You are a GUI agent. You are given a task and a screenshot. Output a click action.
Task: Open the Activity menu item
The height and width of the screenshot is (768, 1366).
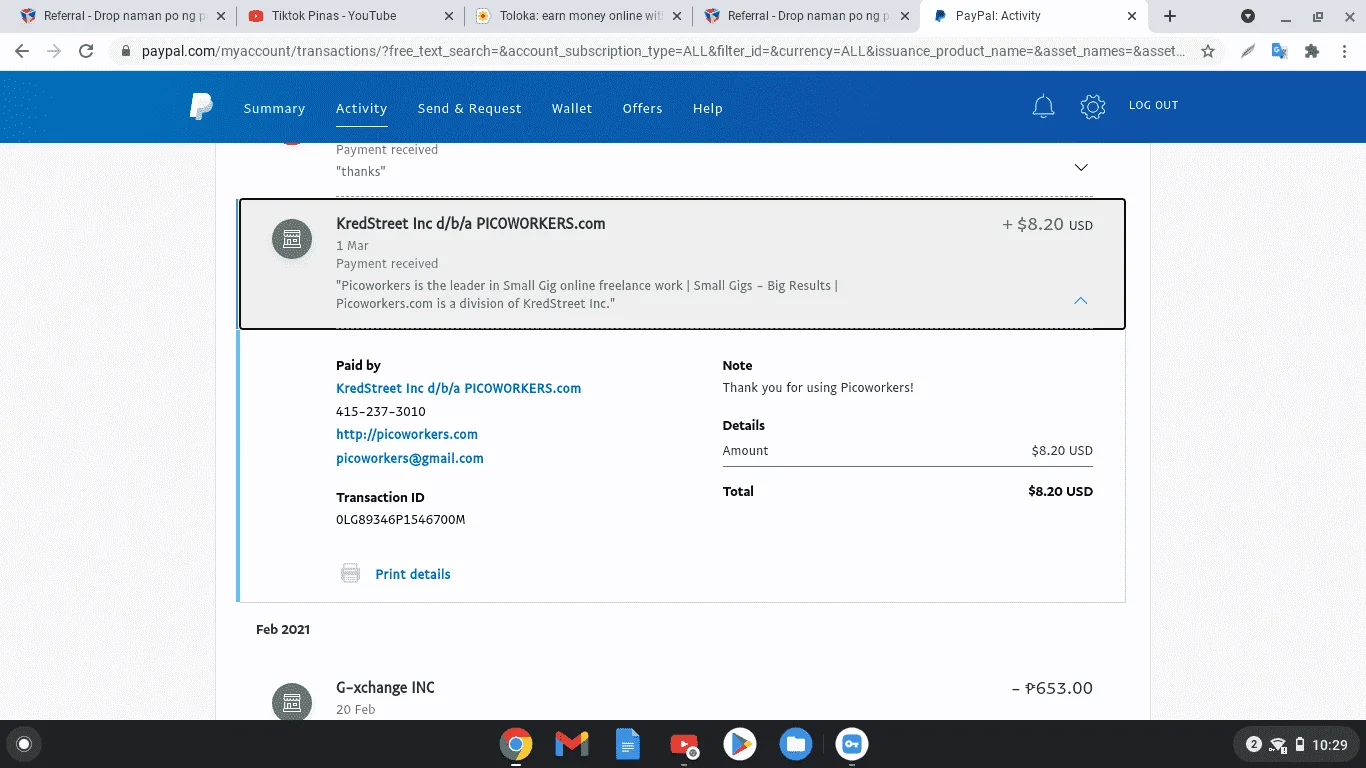pyautogui.click(x=361, y=108)
